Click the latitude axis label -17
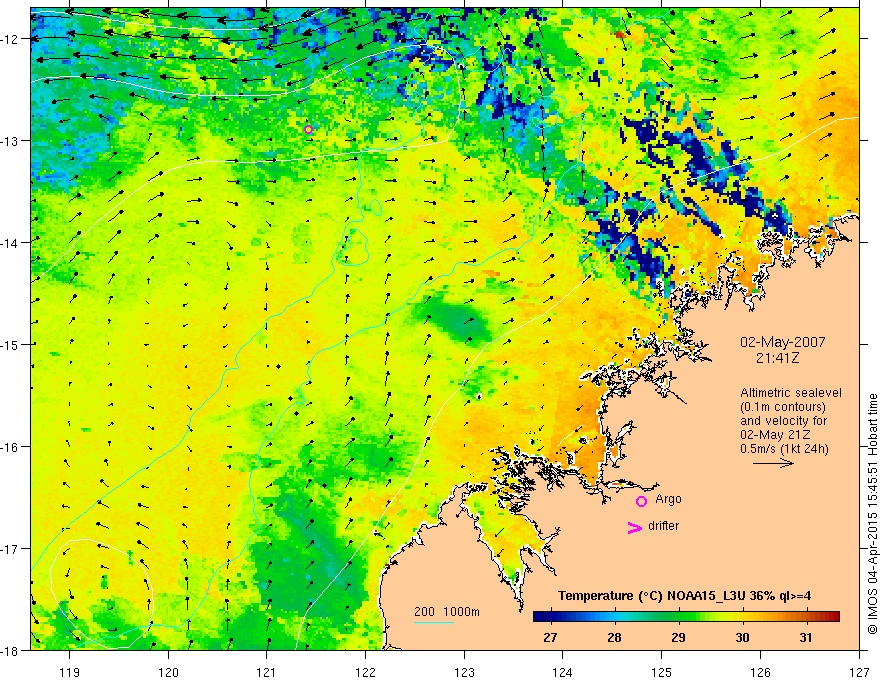Image resolution: width=880 pixels, height=680 pixels. 10,548
